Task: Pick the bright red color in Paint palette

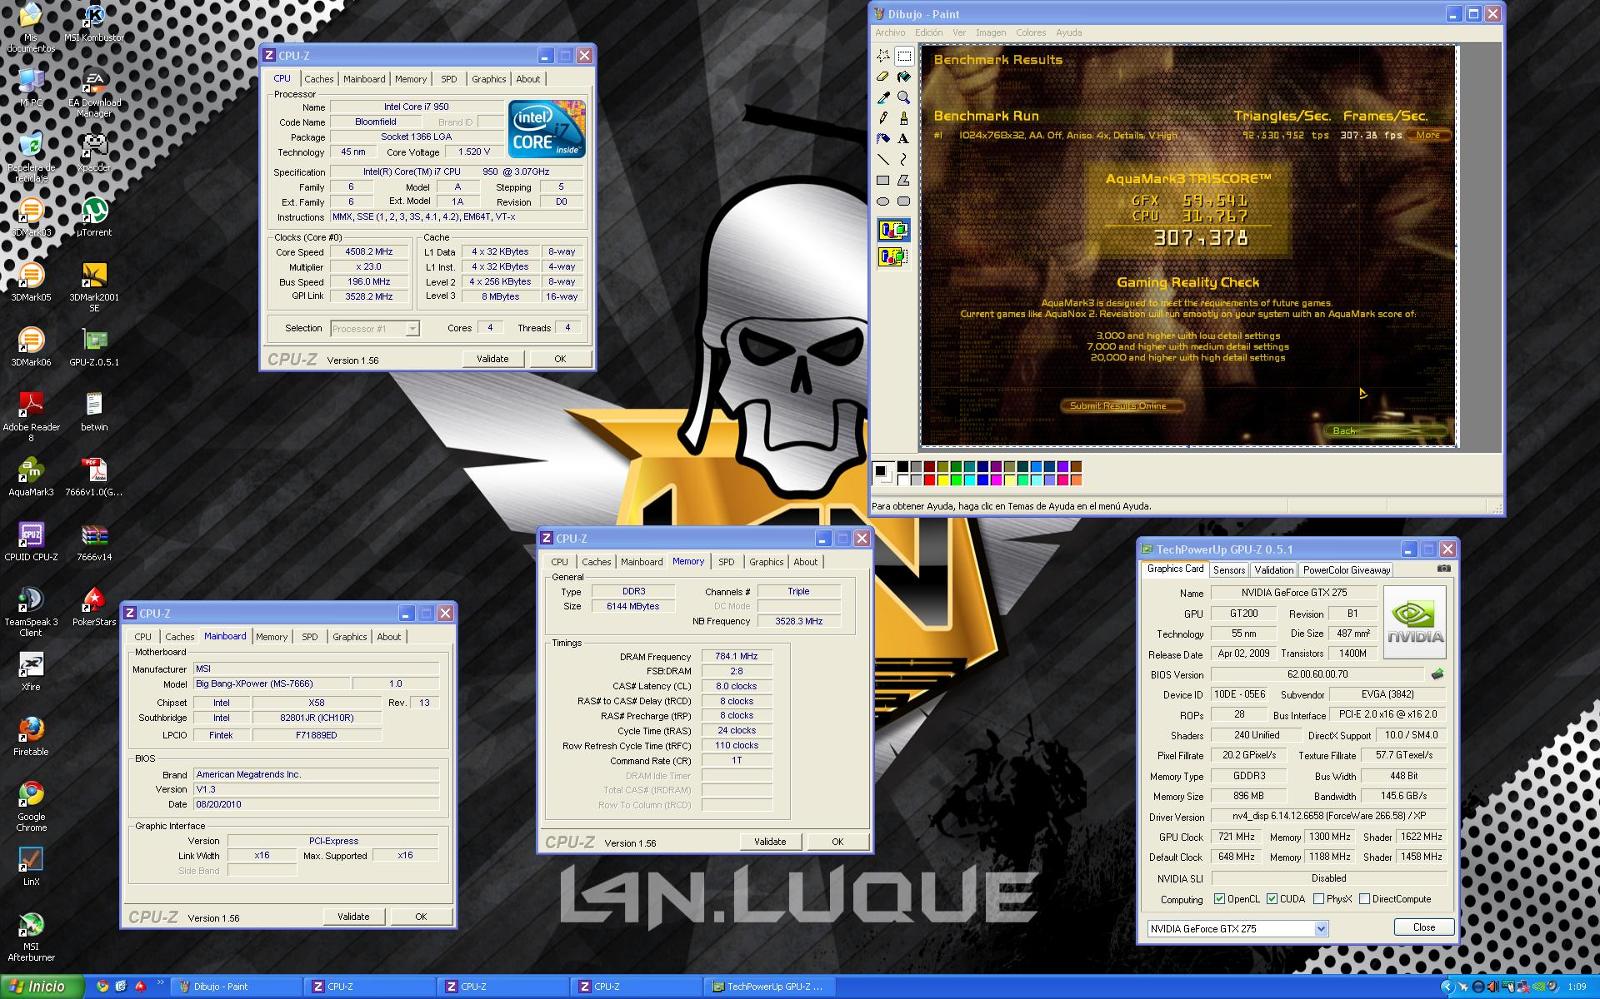Action: tap(929, 479)
